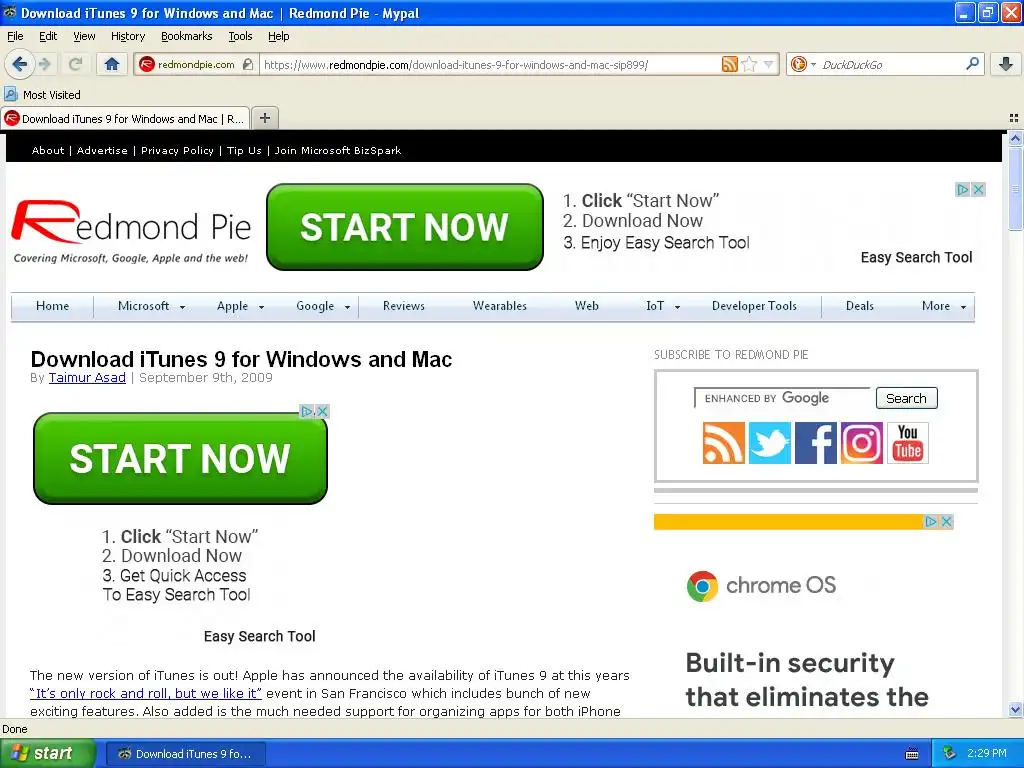The width and height of the screenshot is (1024, 768).
Task: Click the Chrome logo in chrome OS ad
Action: pyautogui.click(x=703, y=586)
